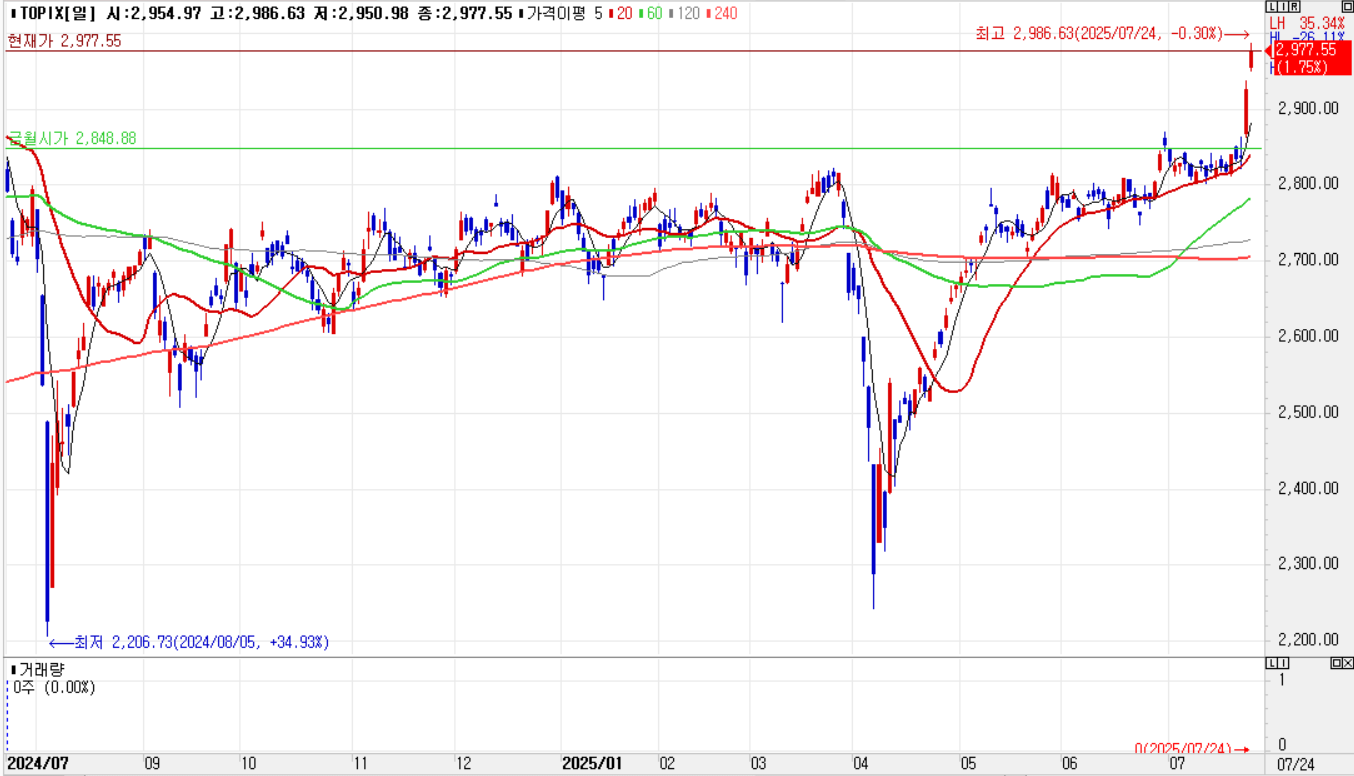The width and height of the screenshot is (1354, 776).
Task: Click the 2025/01 date on time axis
Action: pos(593,763)
